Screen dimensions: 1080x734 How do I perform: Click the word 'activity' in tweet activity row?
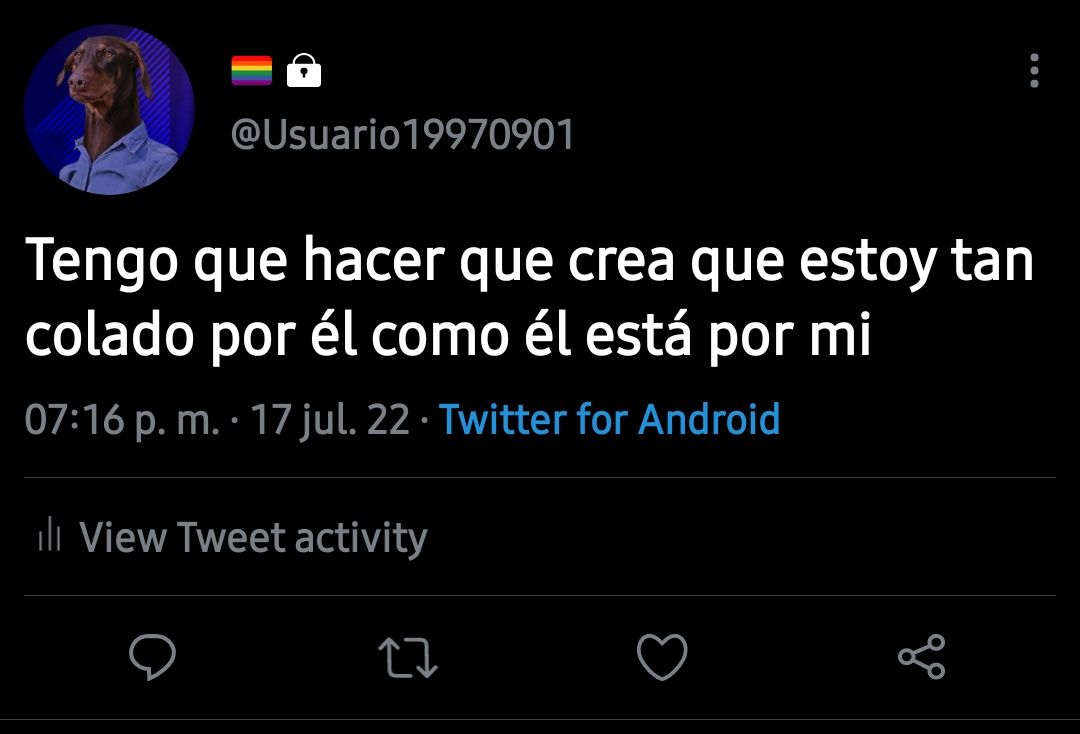(x=362, y=538)
